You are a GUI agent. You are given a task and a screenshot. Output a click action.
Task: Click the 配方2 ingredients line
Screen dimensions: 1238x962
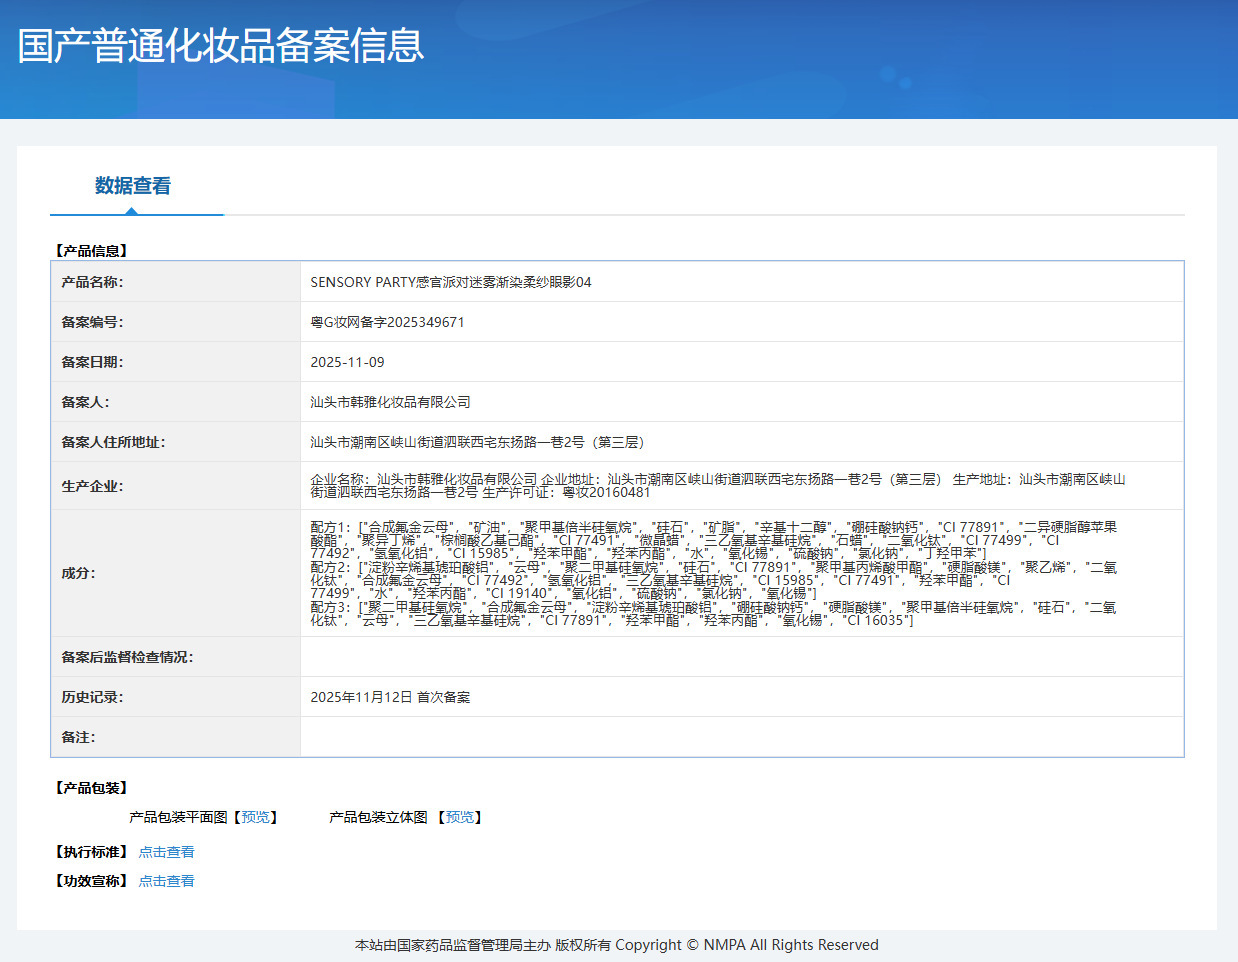click(x=714, y=580)
